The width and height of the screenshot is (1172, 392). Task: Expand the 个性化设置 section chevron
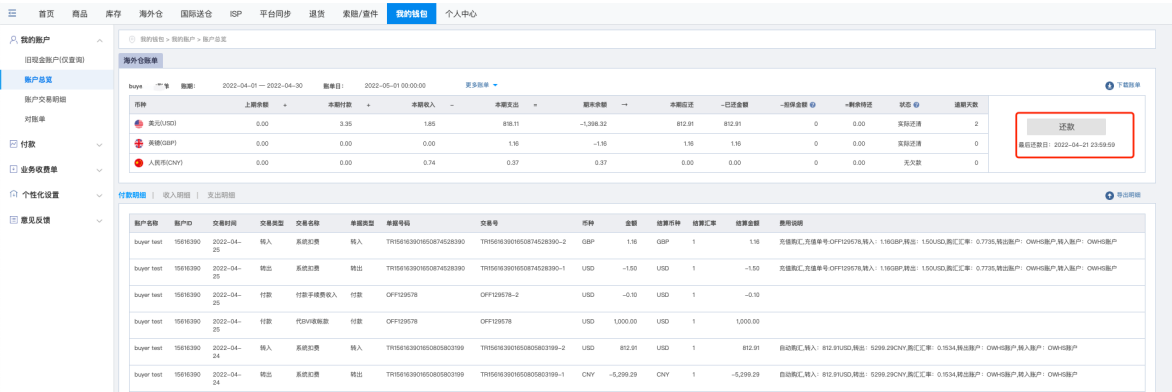point(100,195)
